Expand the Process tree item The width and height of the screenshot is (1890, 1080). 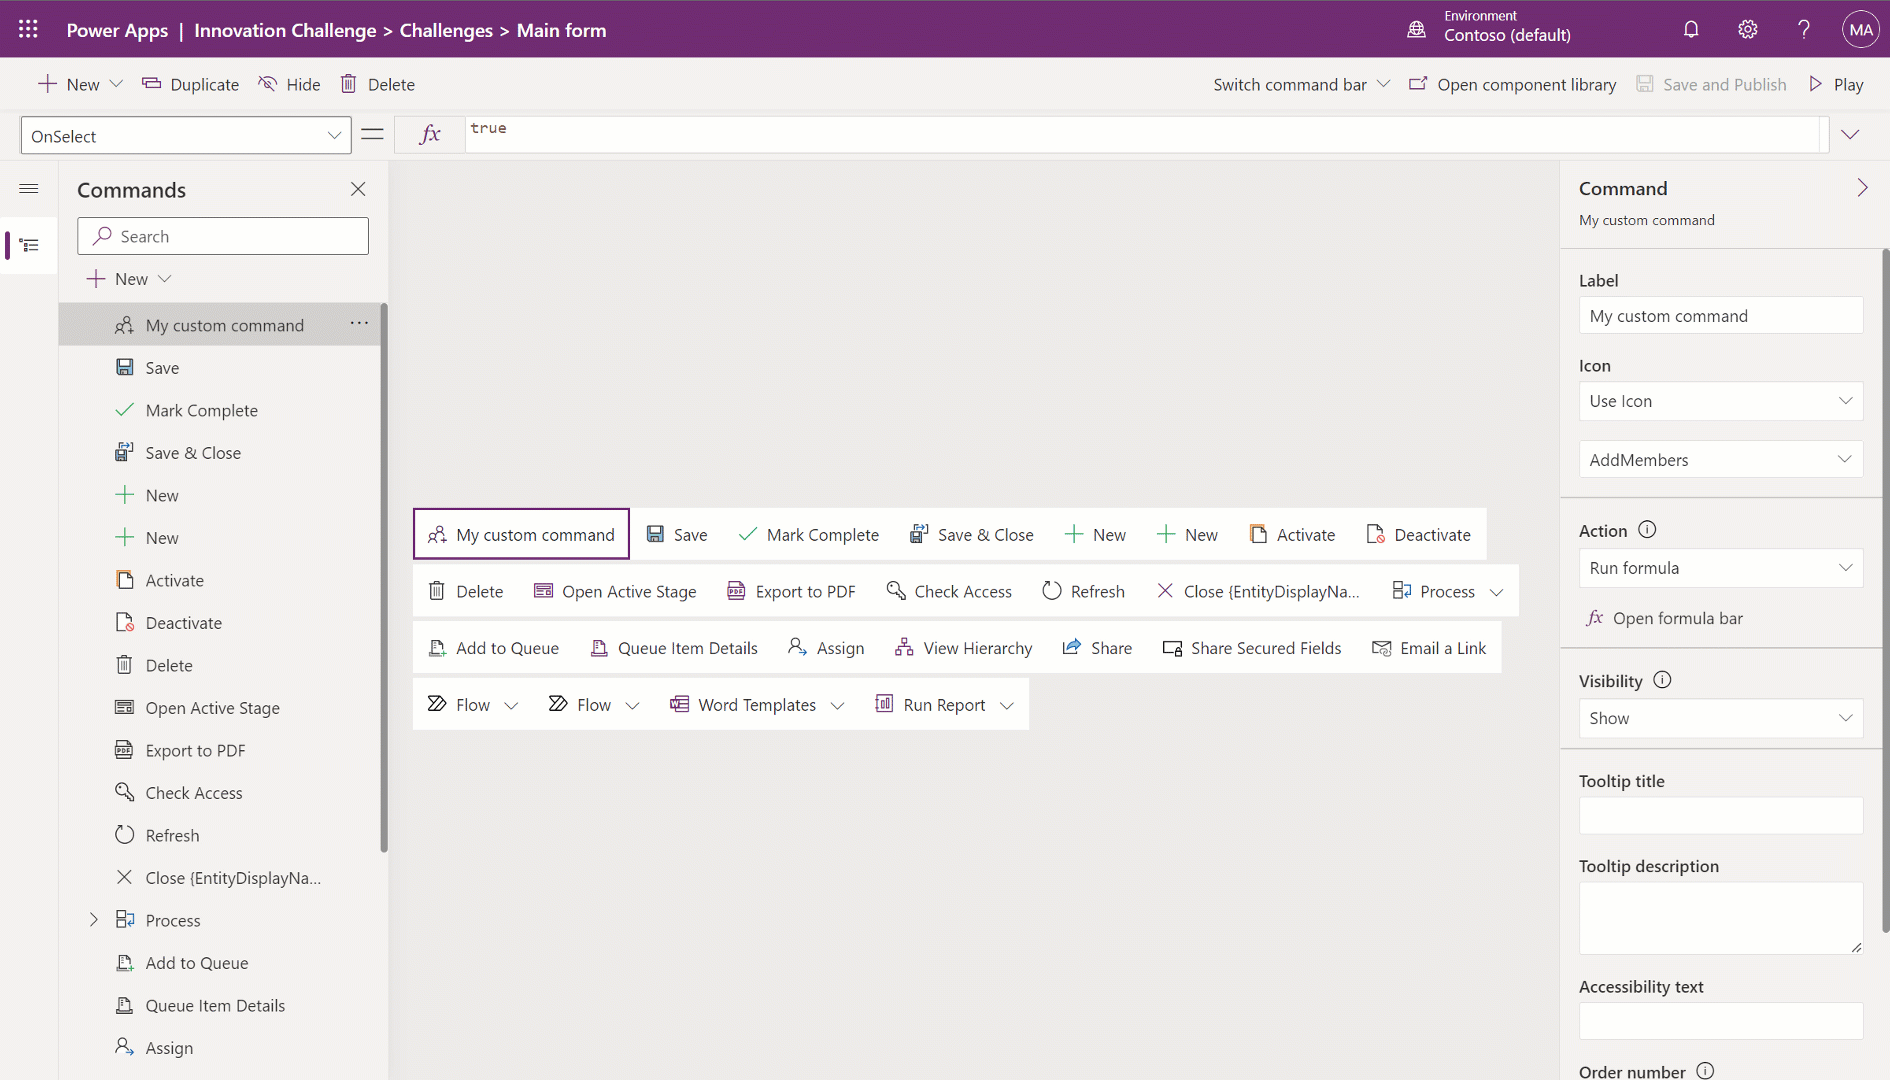coord(94,920)
